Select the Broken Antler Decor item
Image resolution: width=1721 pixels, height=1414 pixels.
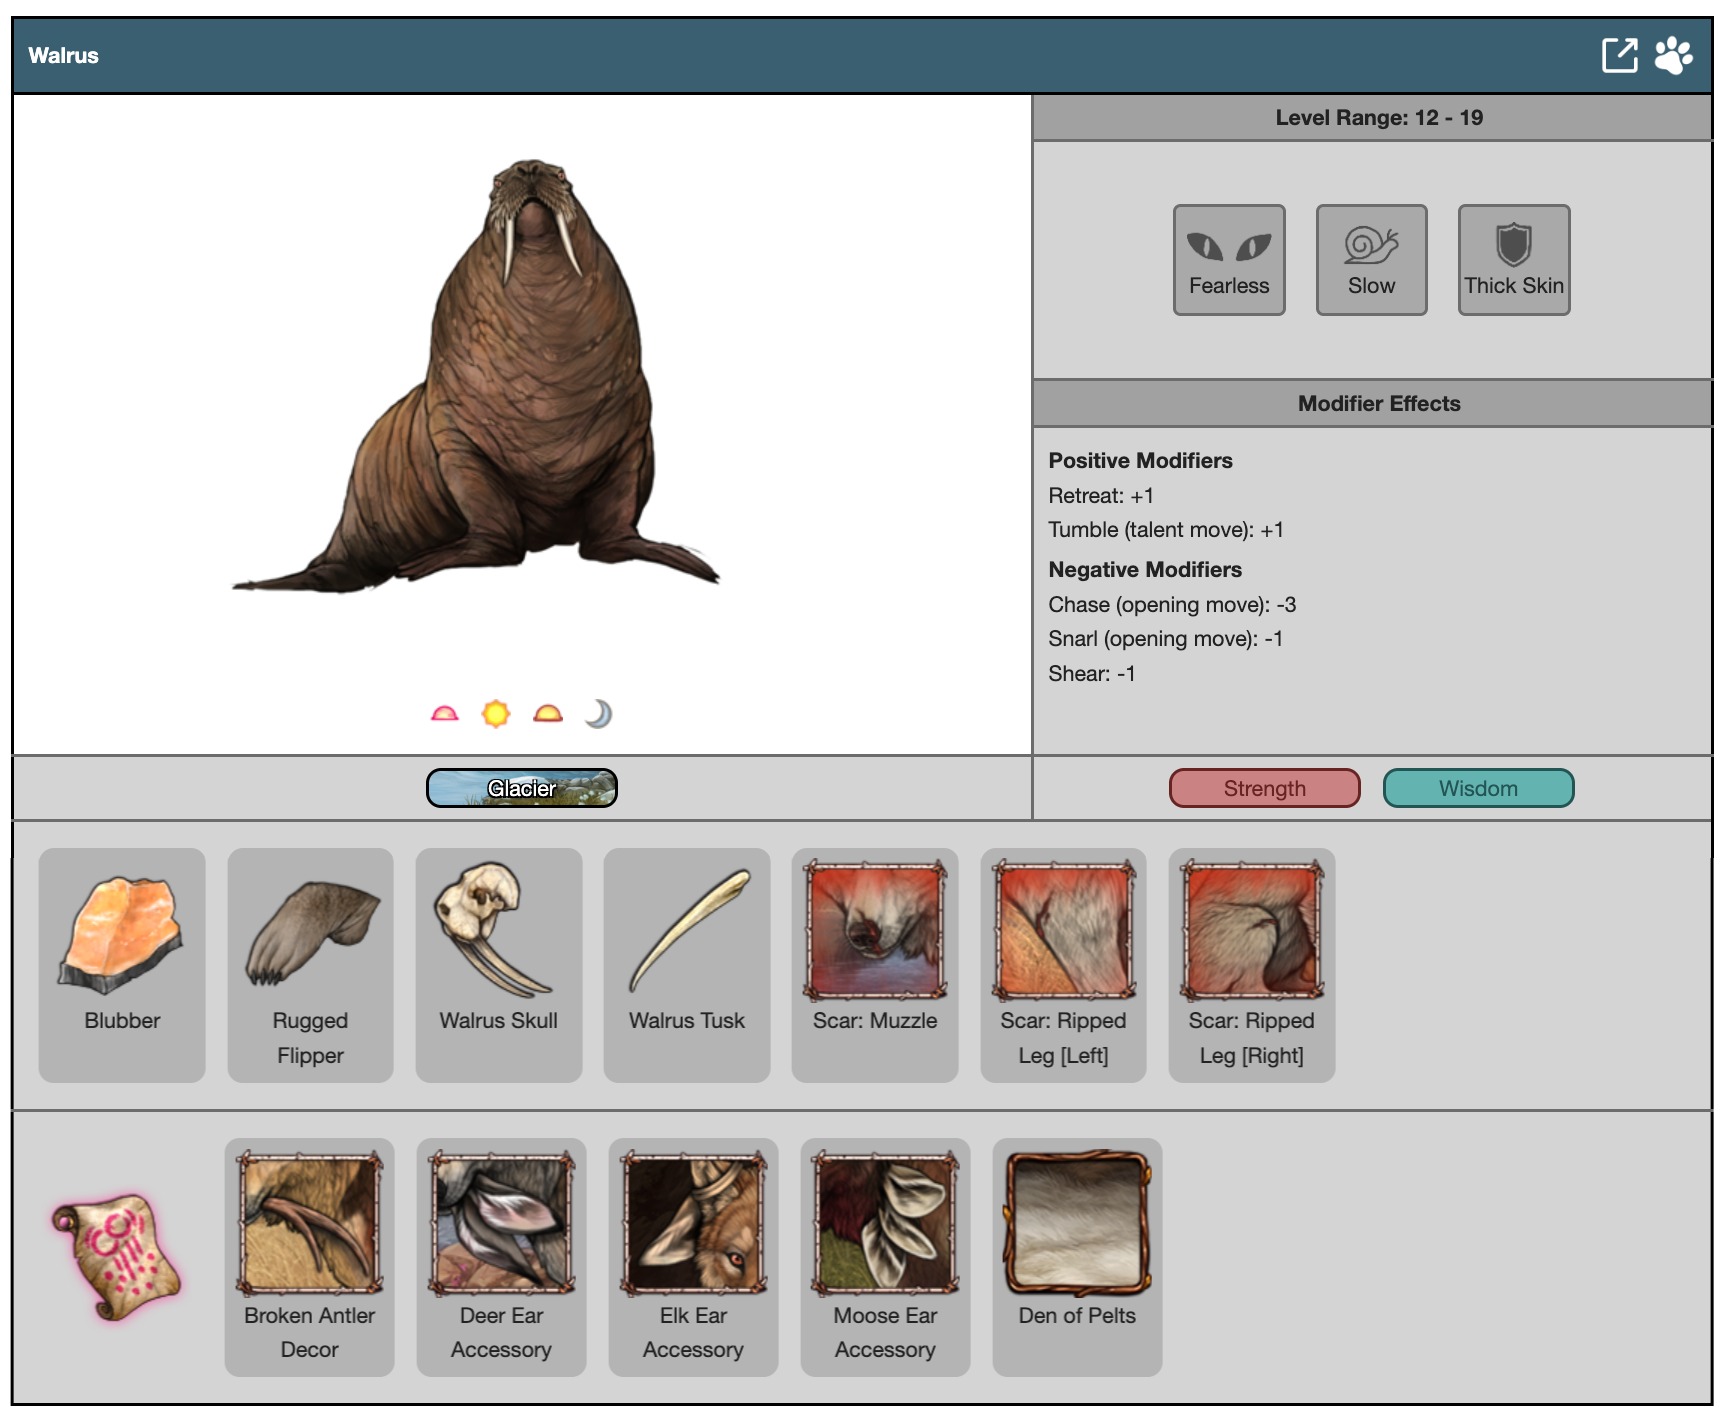(x=309, y=1256)
